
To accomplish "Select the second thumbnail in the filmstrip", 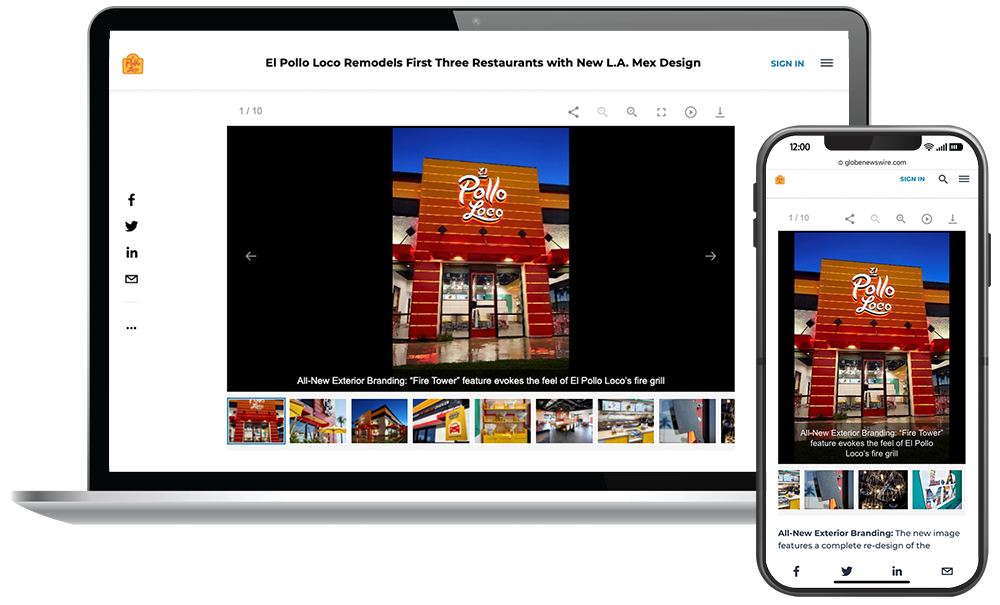I will click(x=317, y=421).
